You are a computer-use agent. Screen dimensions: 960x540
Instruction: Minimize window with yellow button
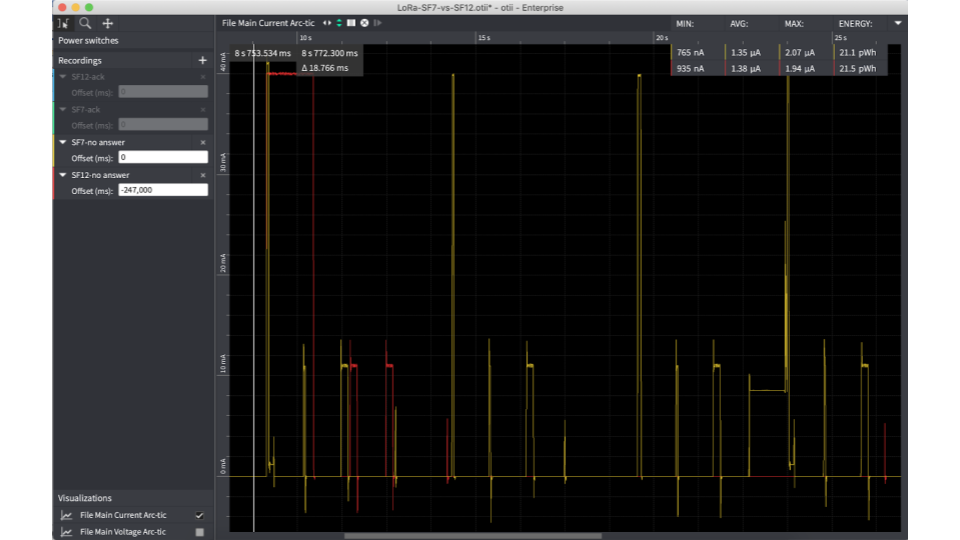tap(75, 7)
